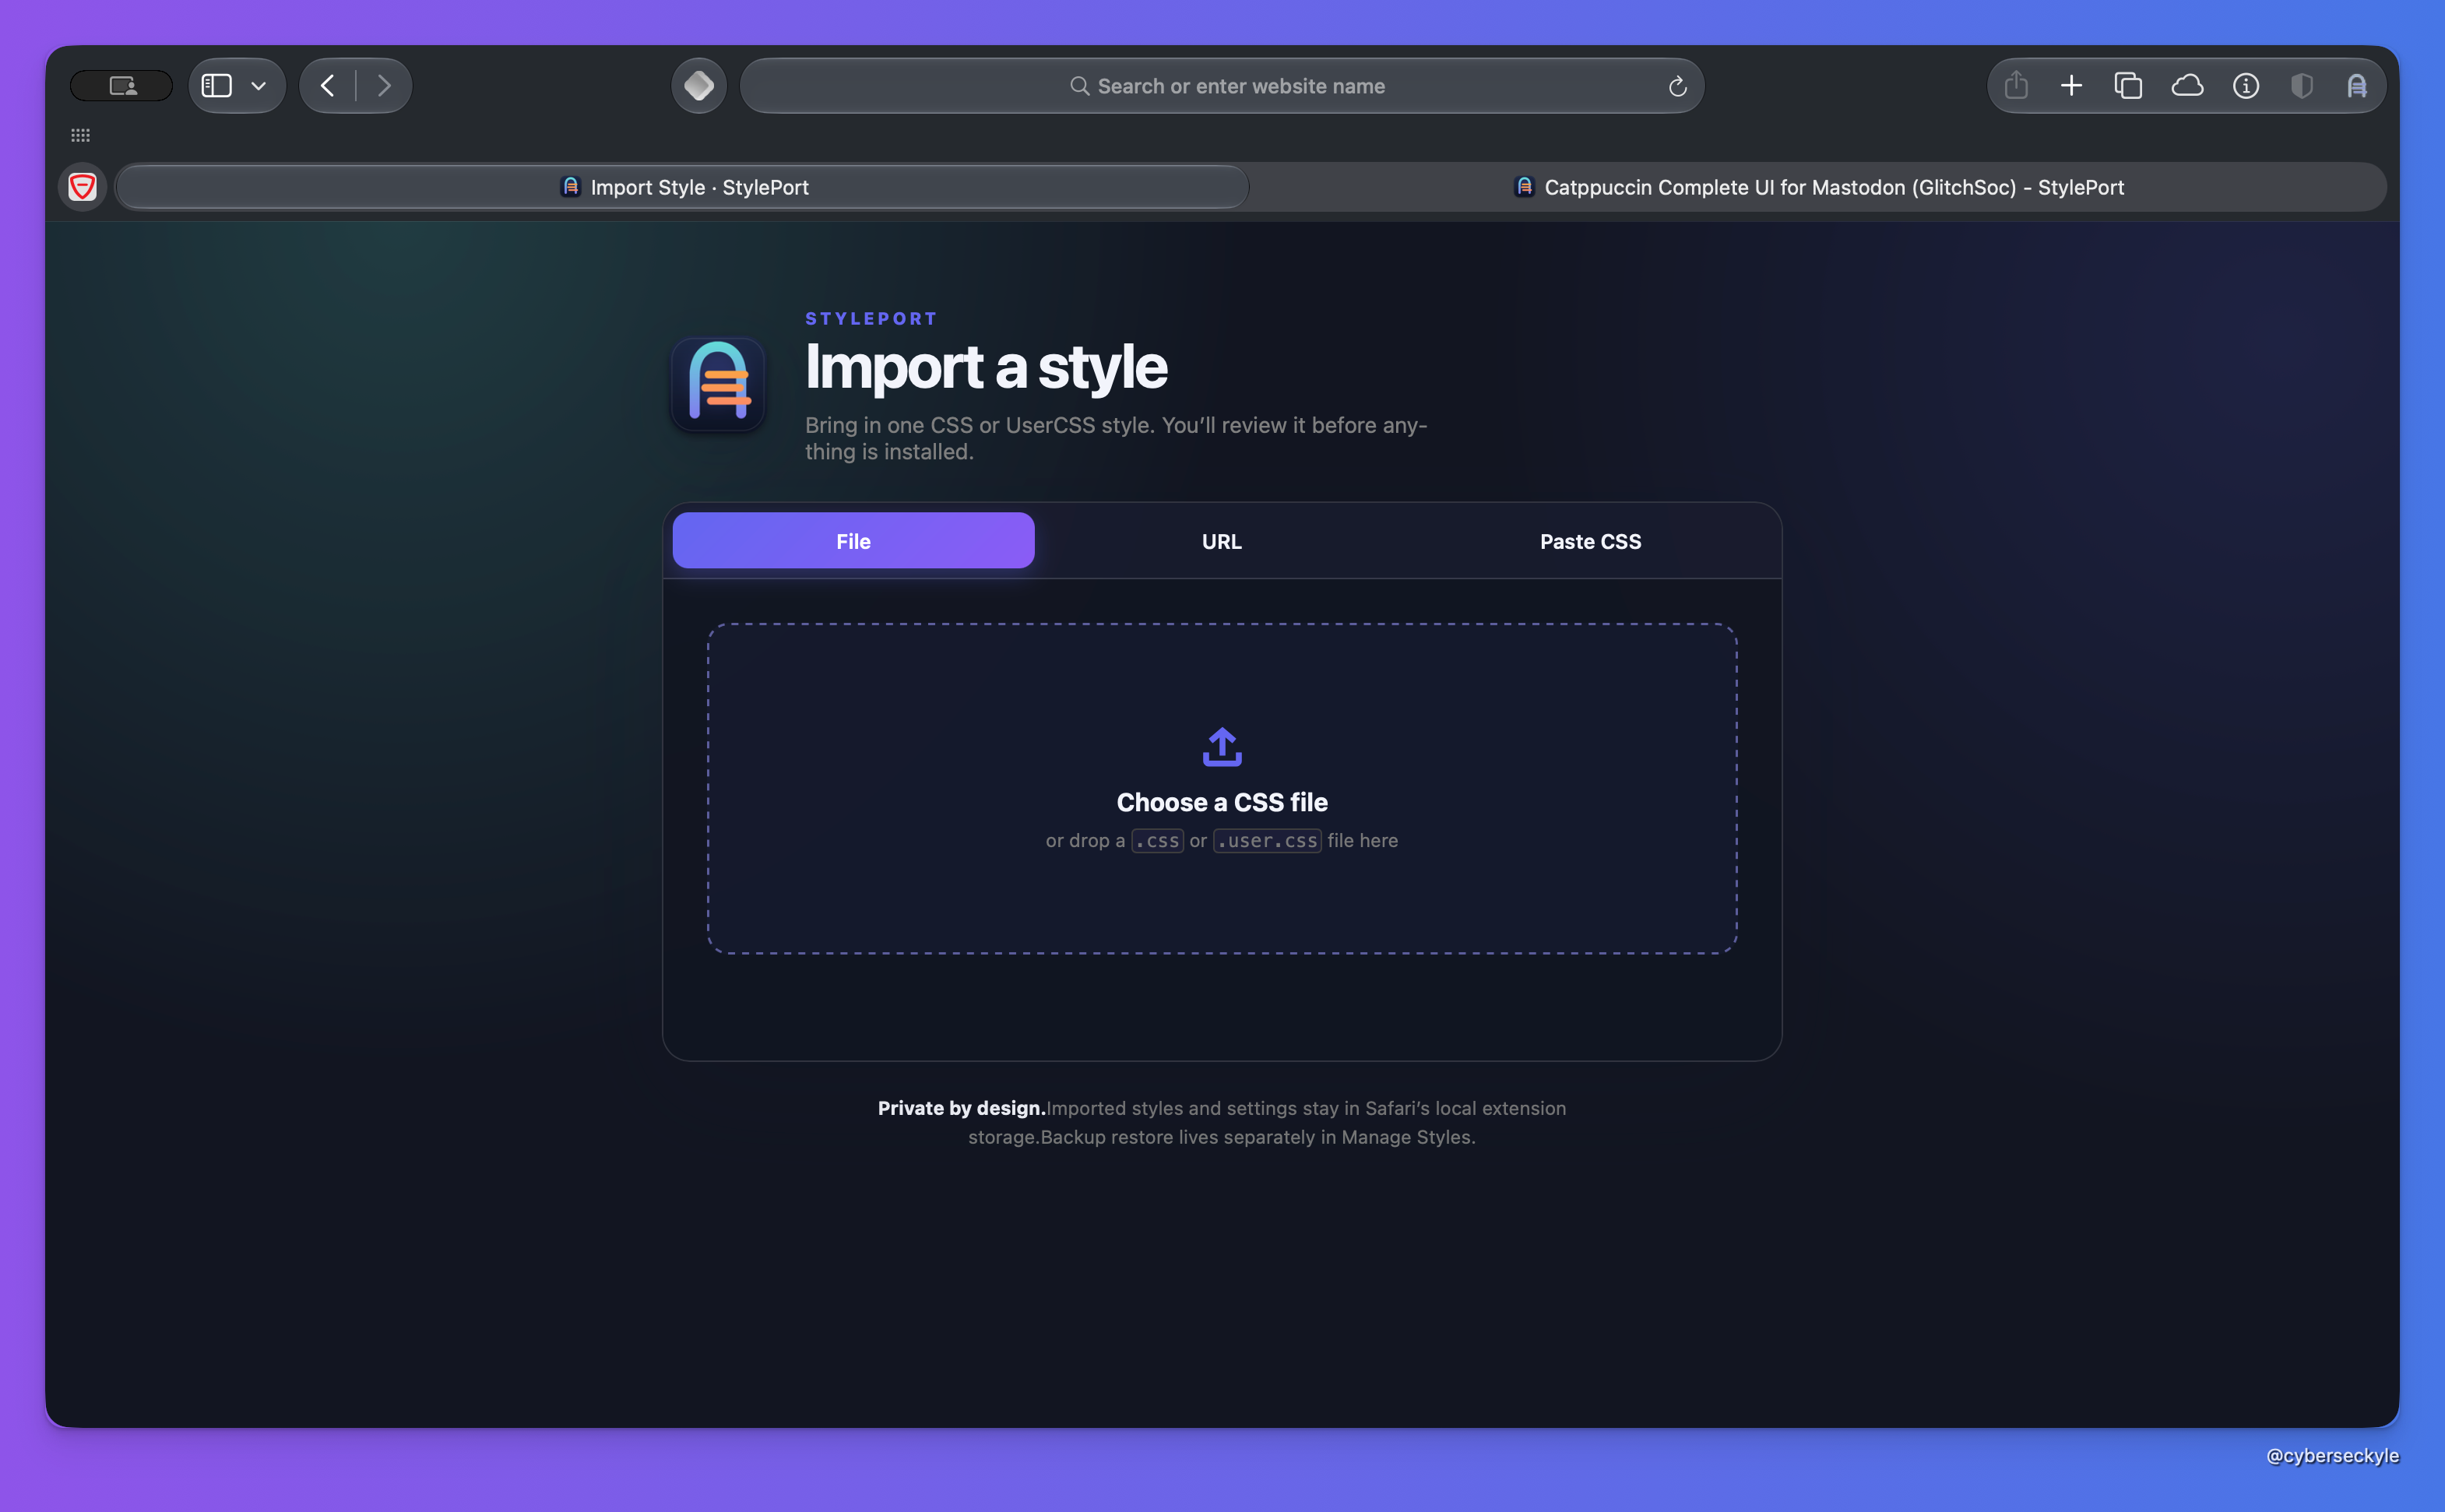
Task: Focus the Search or enter website name field
Action: point(1222,86)
